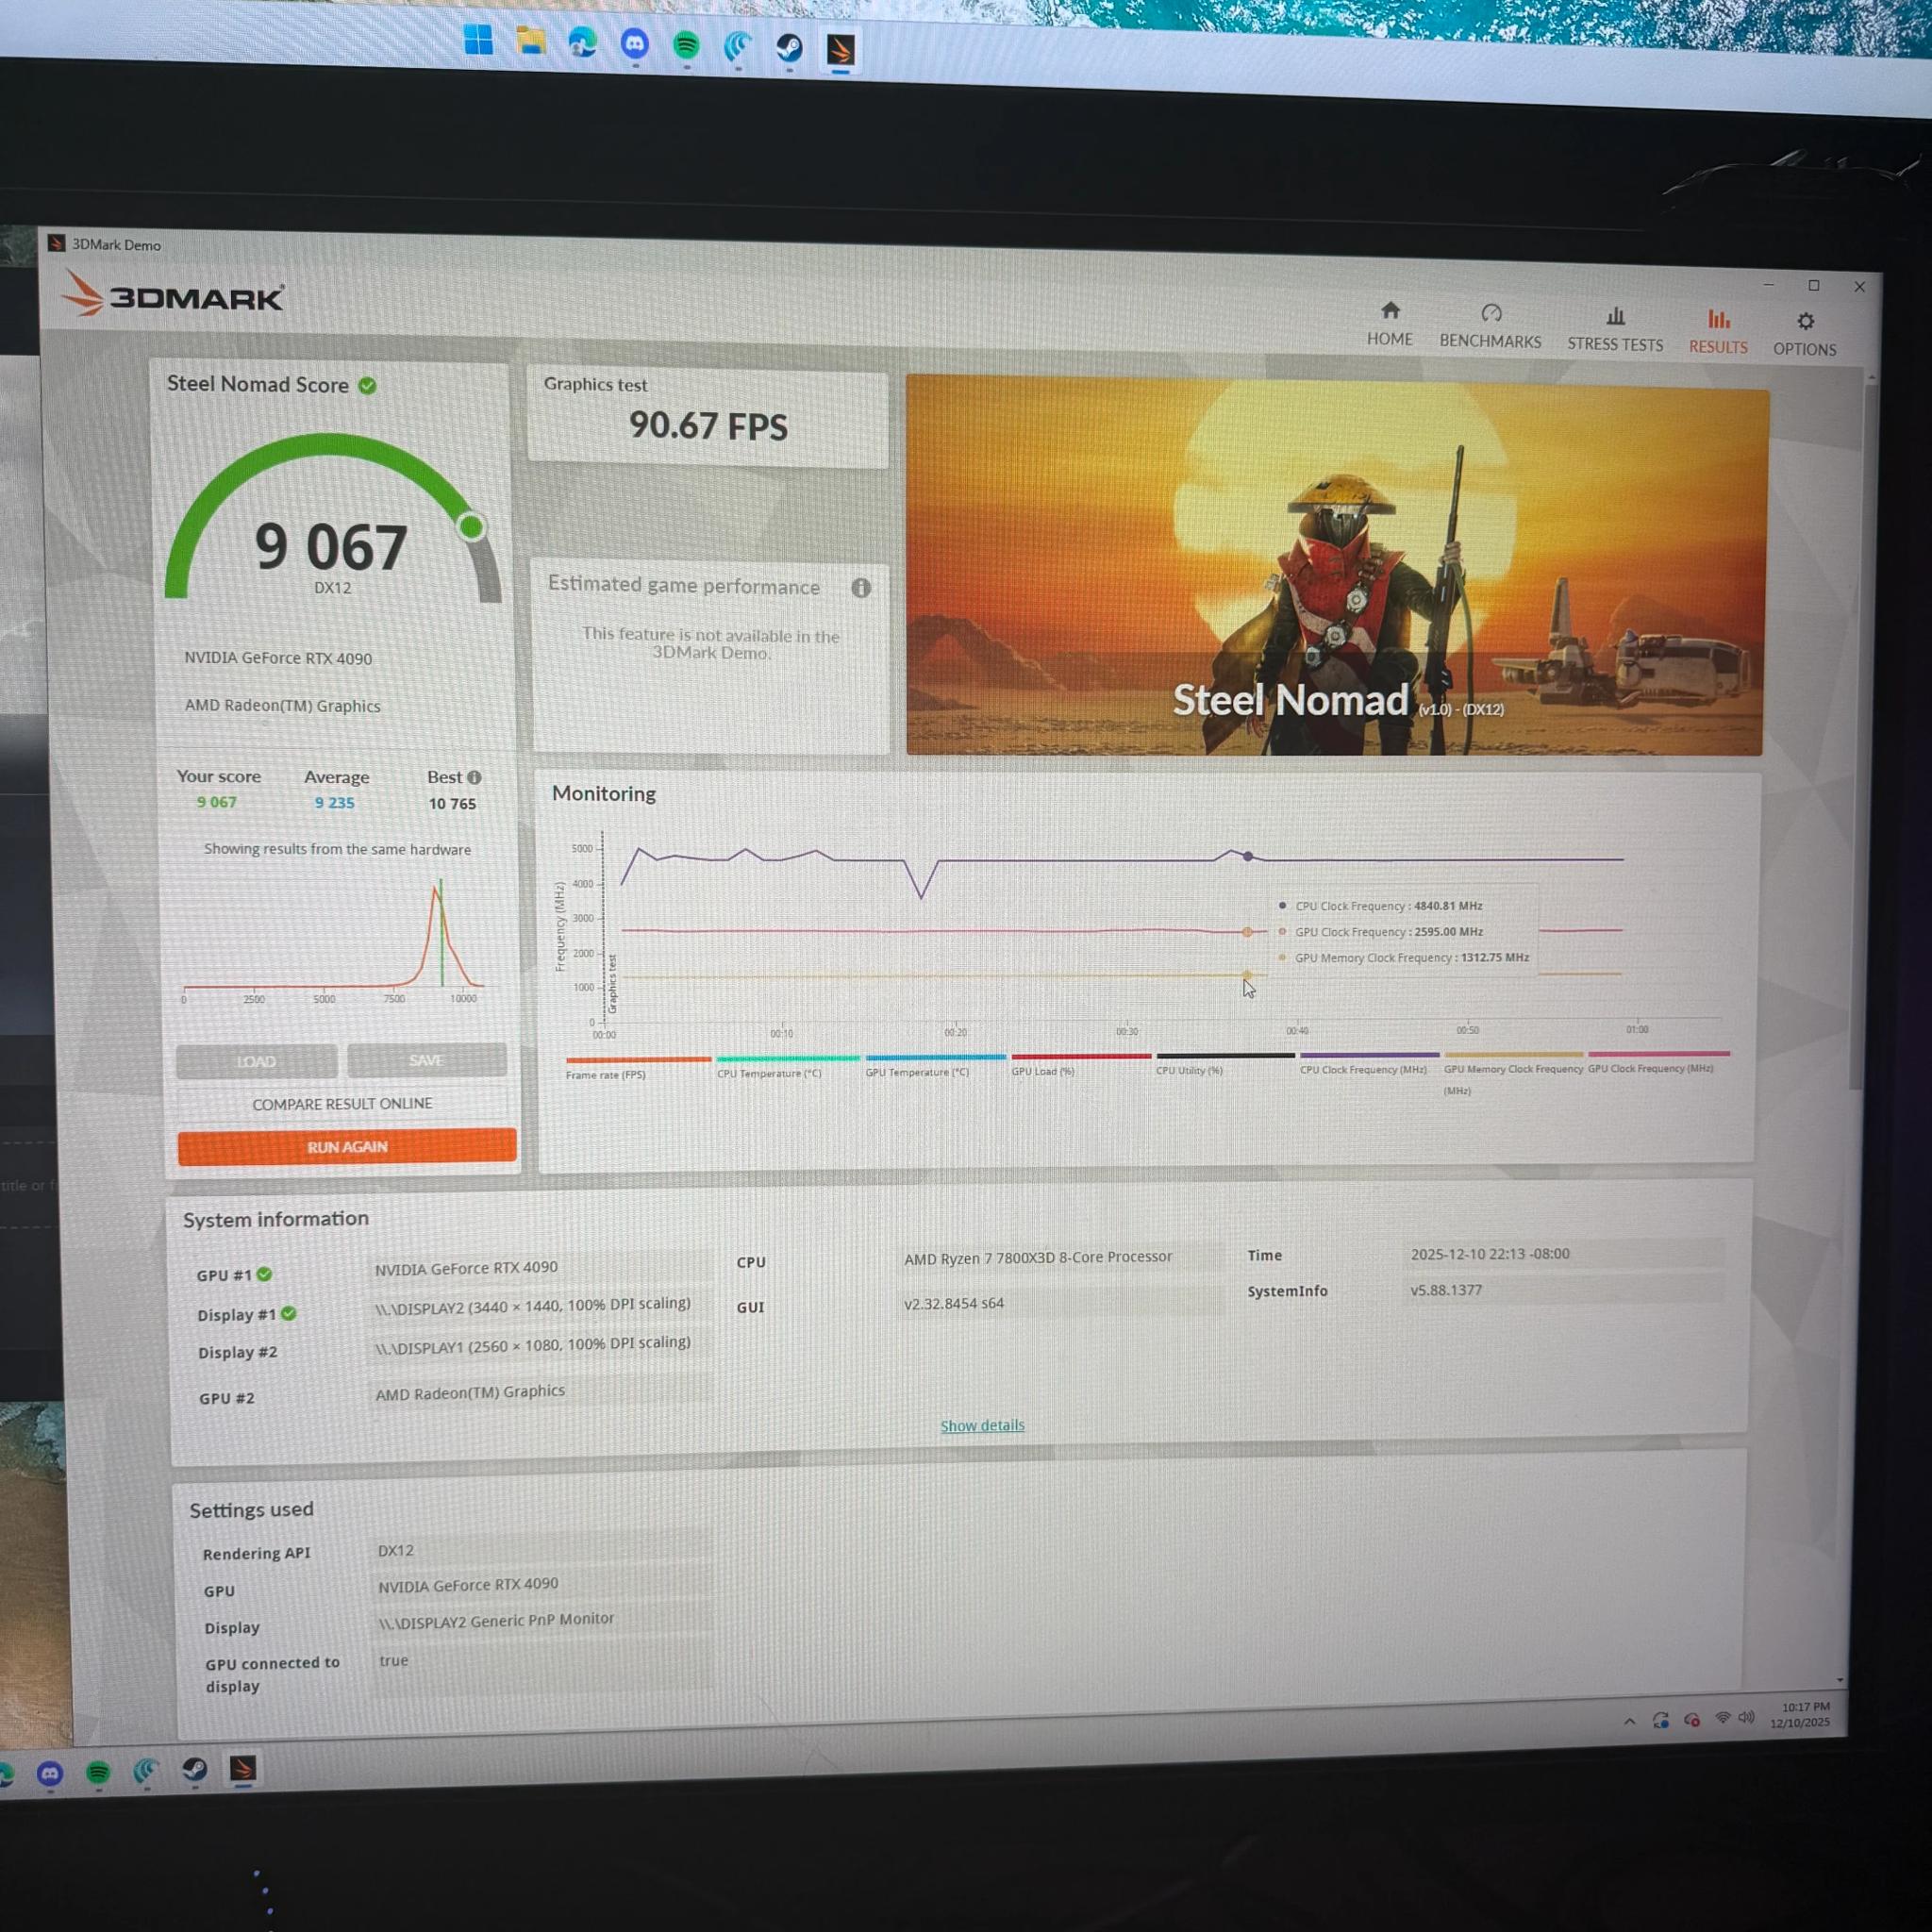Launch Microsoft Edge from the upper taskbar

[582, 43]
